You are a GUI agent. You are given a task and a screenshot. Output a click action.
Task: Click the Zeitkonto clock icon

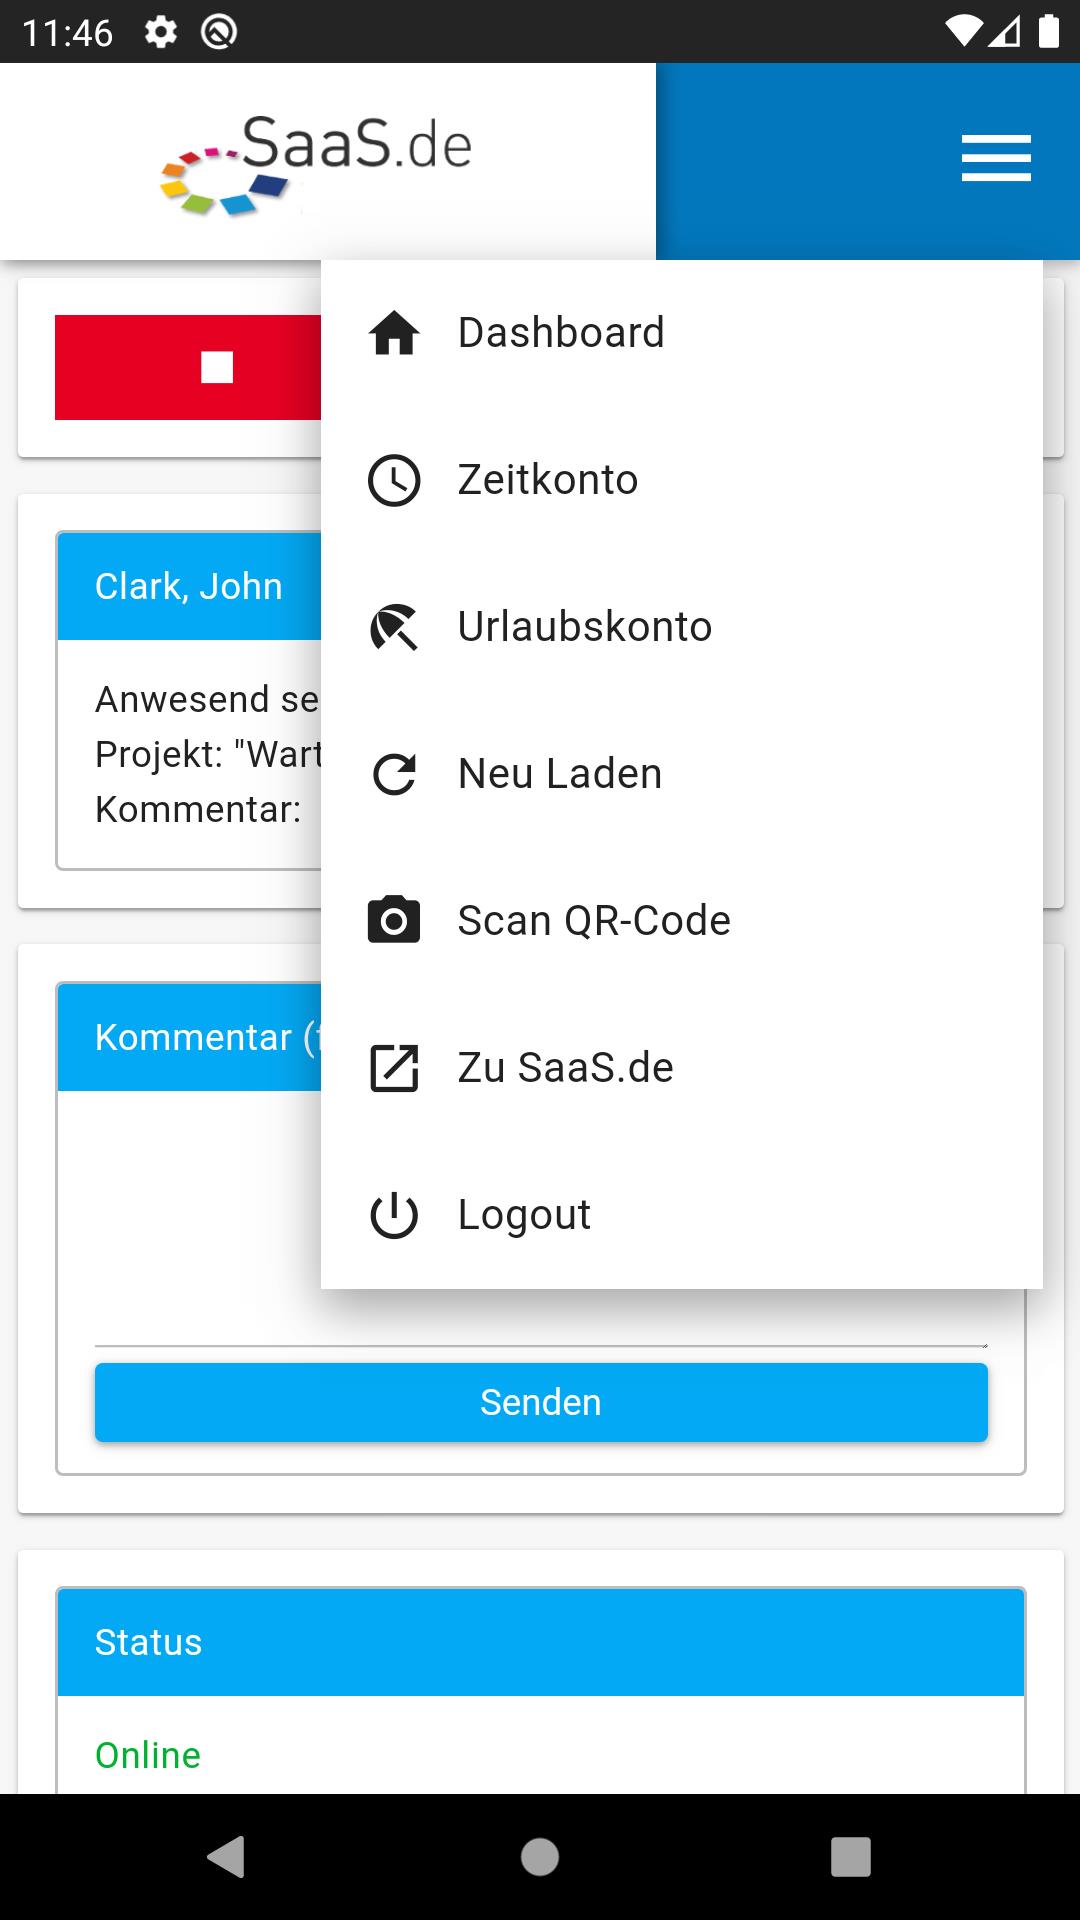394,480
